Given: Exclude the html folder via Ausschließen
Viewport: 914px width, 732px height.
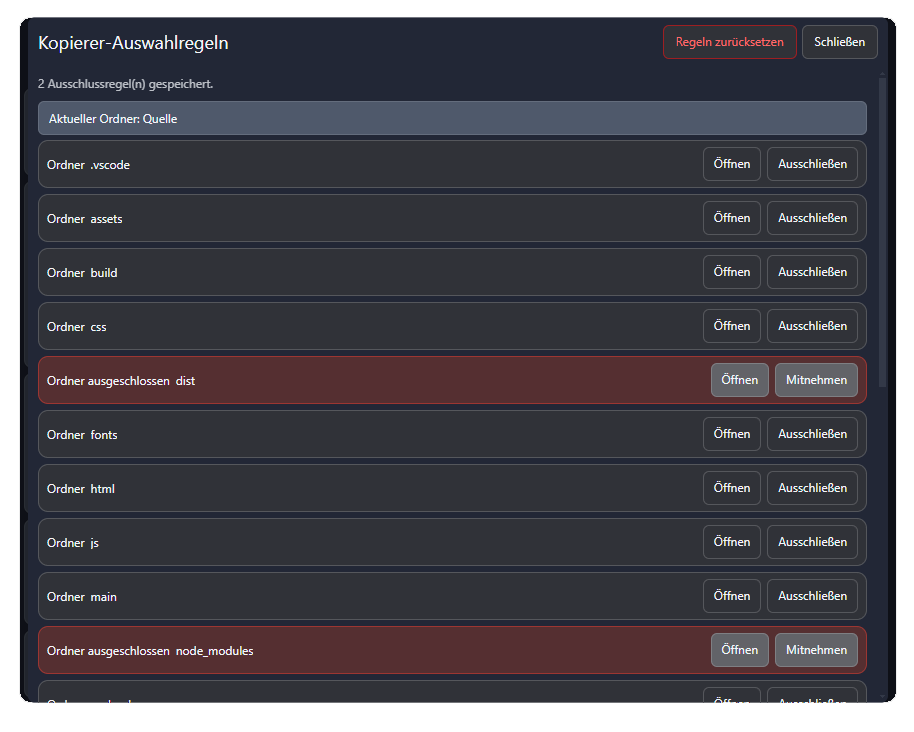Looking at the screenshot, I should point(812,488).
